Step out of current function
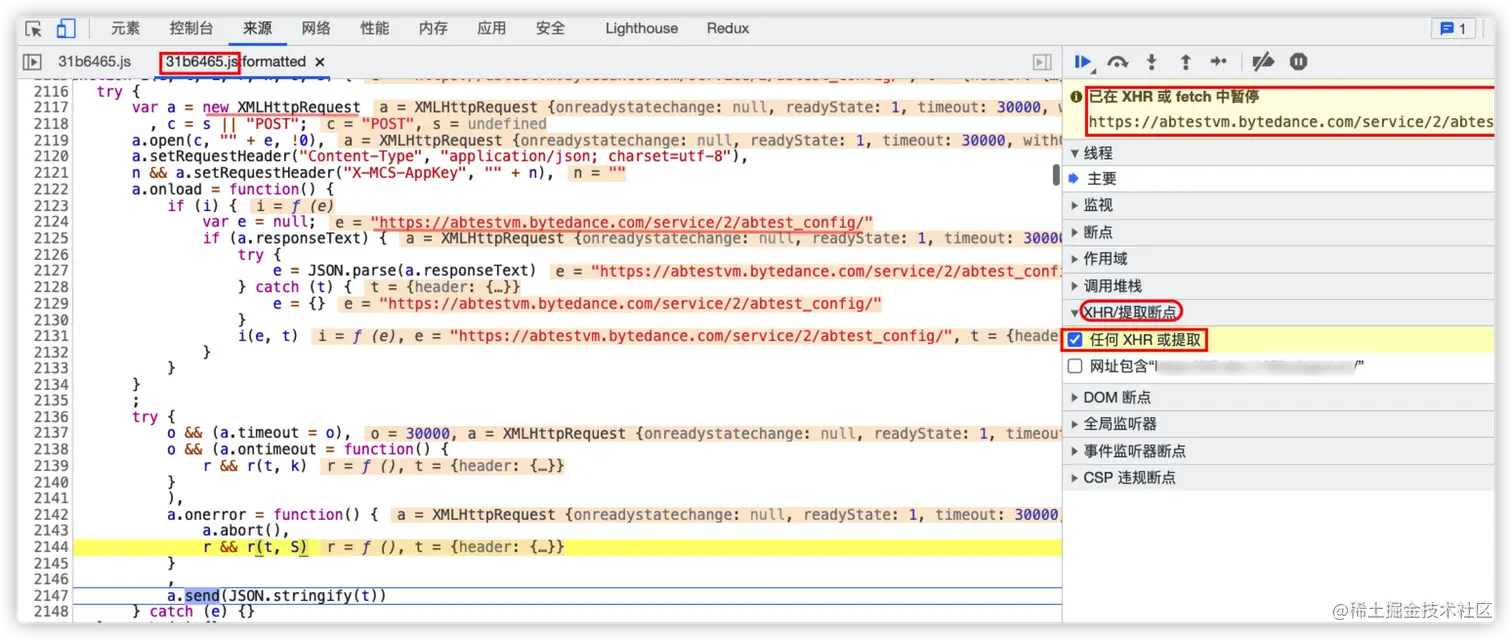 coord(1186,62)
